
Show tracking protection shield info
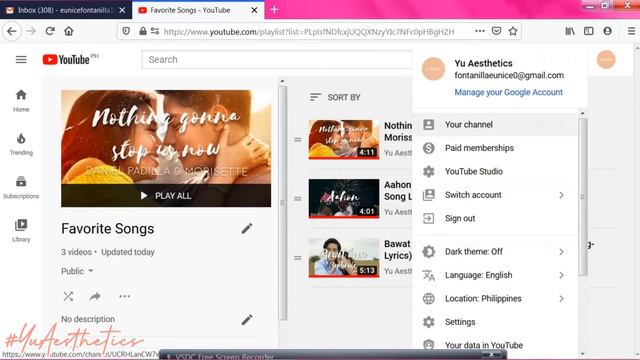click(x=126, y=31)
